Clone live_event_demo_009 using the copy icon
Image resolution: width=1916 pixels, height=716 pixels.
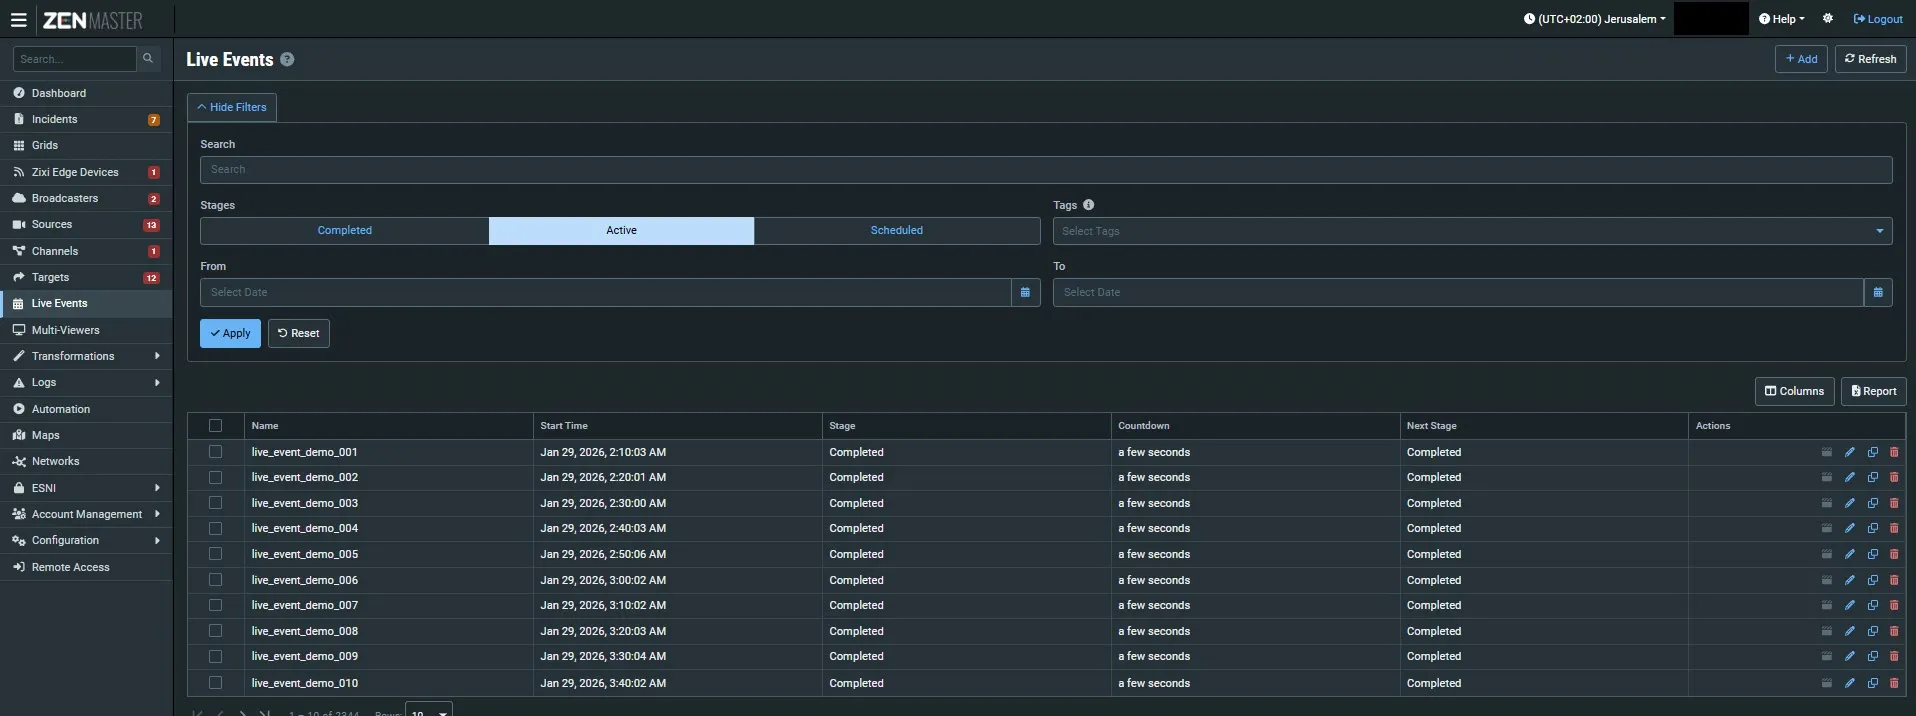tap(1873, 656)
